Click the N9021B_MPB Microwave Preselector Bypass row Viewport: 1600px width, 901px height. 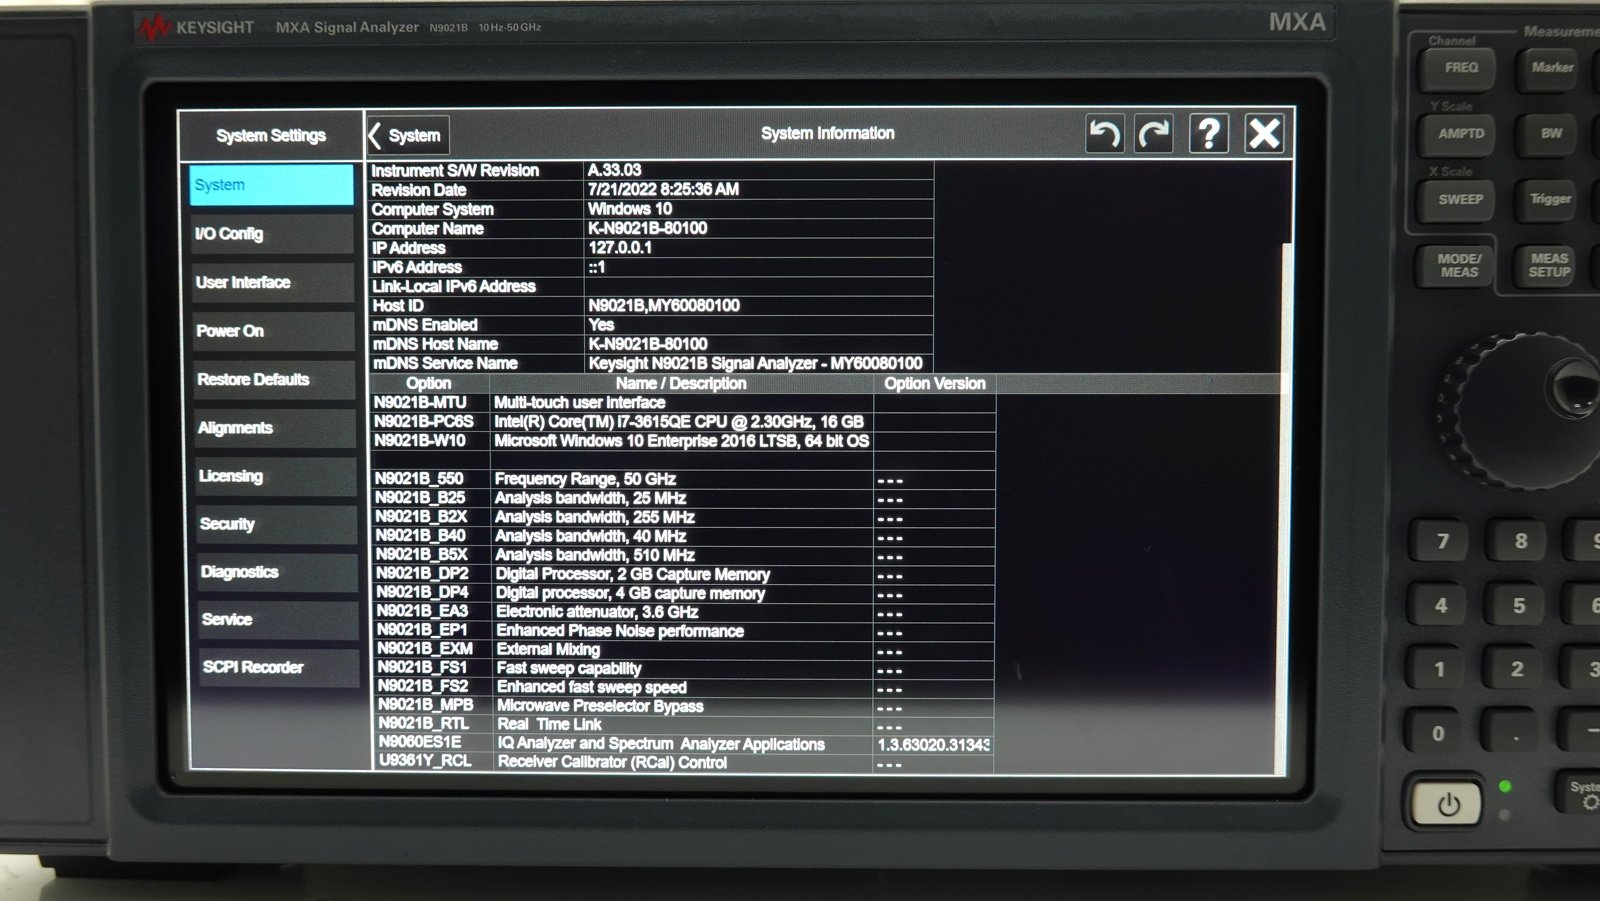click(686, 706)
